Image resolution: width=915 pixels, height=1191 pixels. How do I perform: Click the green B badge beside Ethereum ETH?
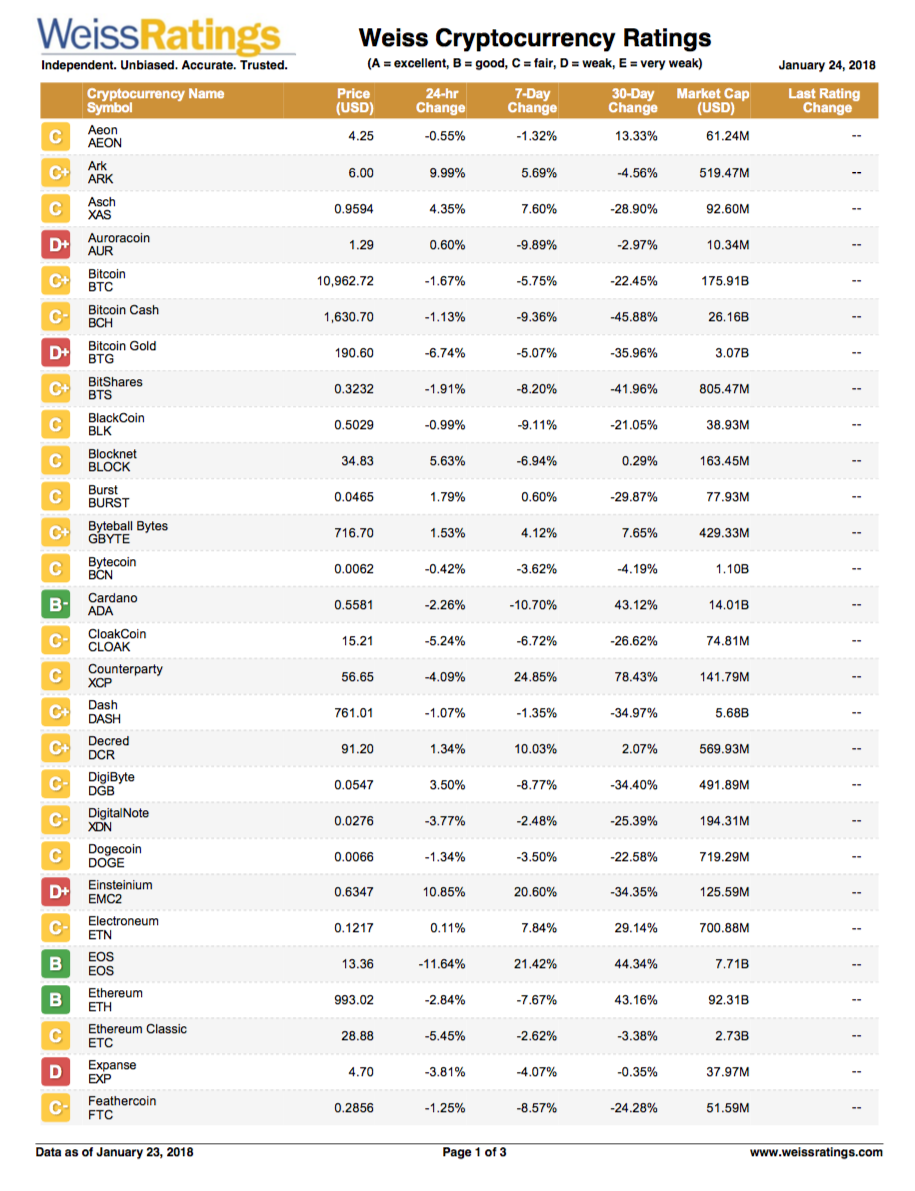pos(56,1000)
